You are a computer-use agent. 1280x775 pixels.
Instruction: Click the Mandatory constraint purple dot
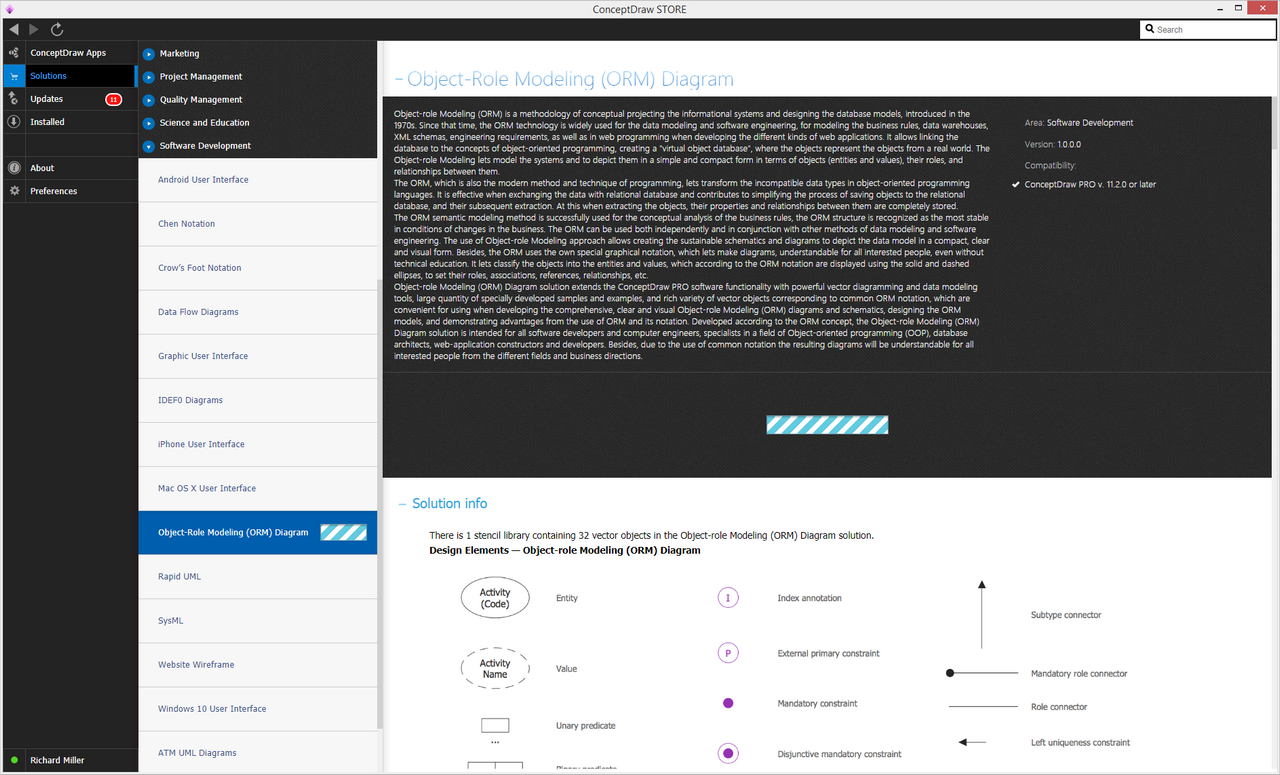coord(728,703)
